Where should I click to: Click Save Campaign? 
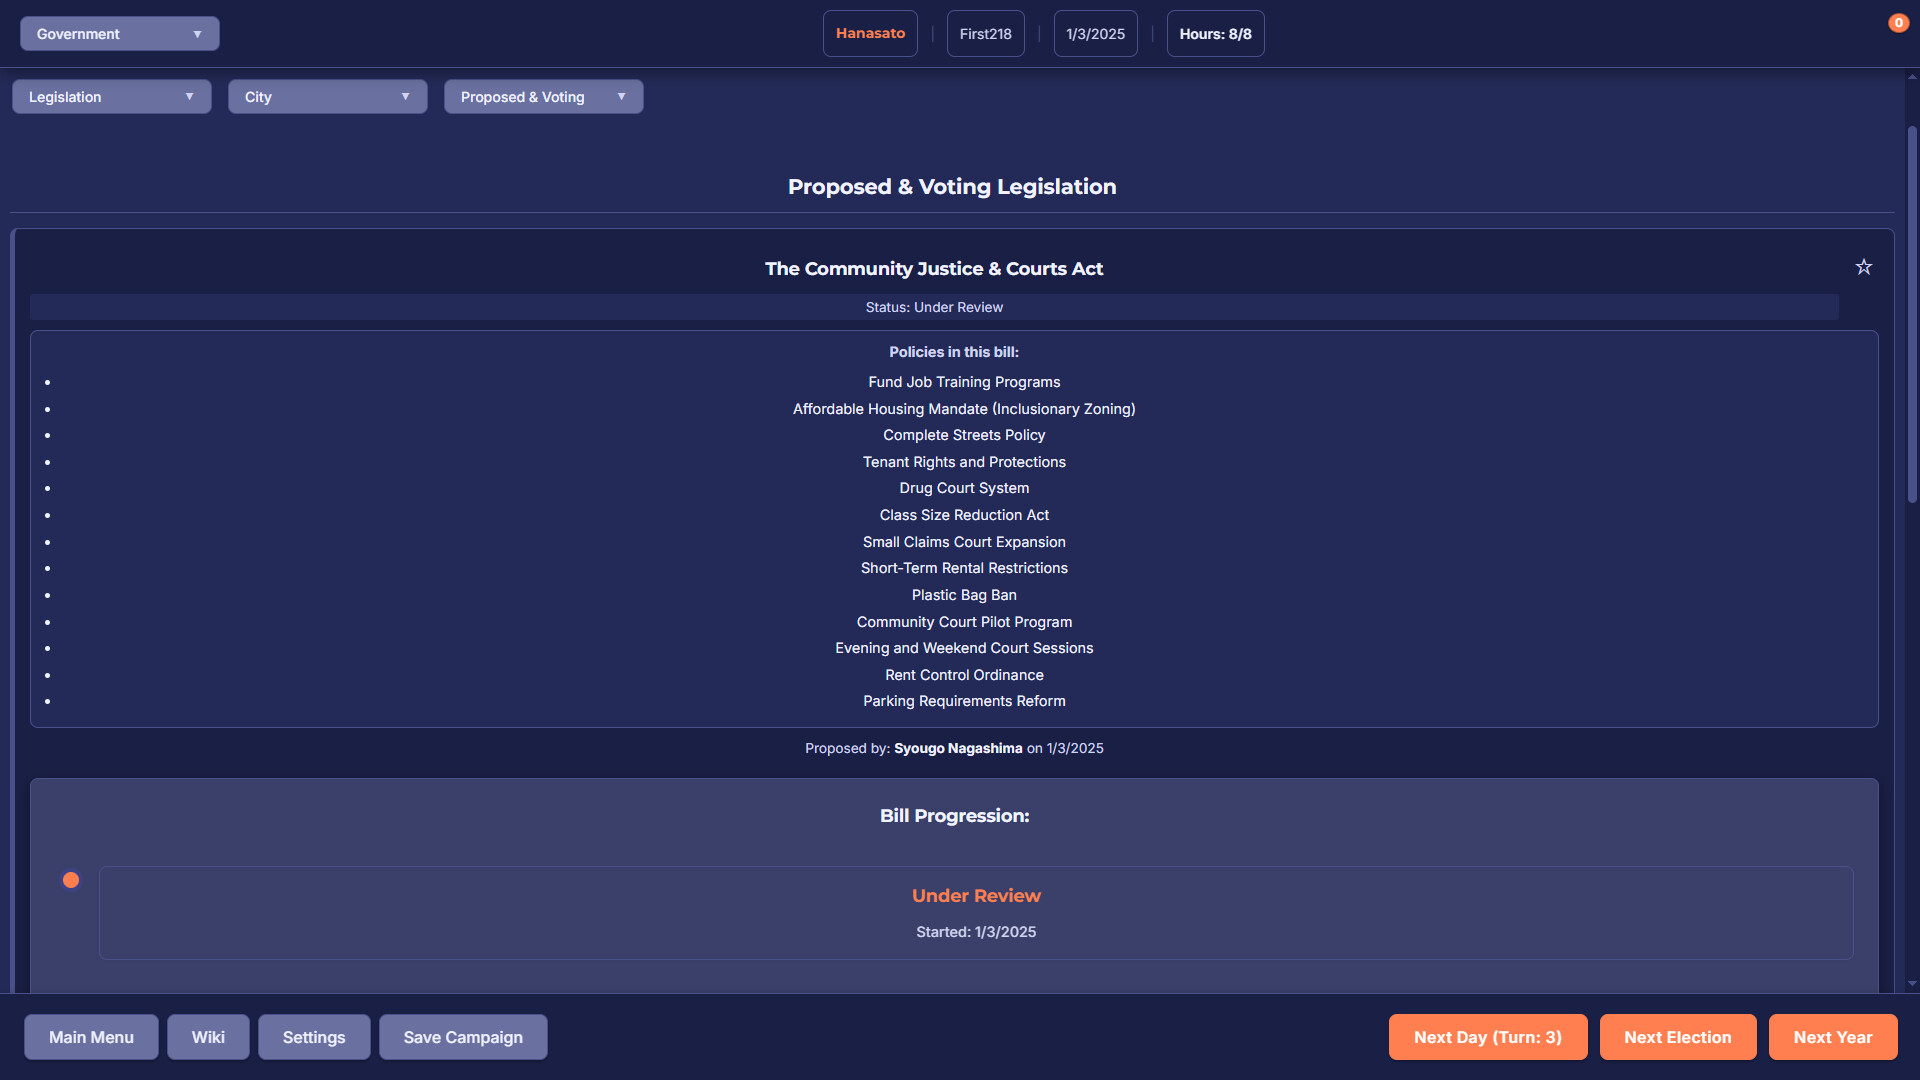(462, 1037)
